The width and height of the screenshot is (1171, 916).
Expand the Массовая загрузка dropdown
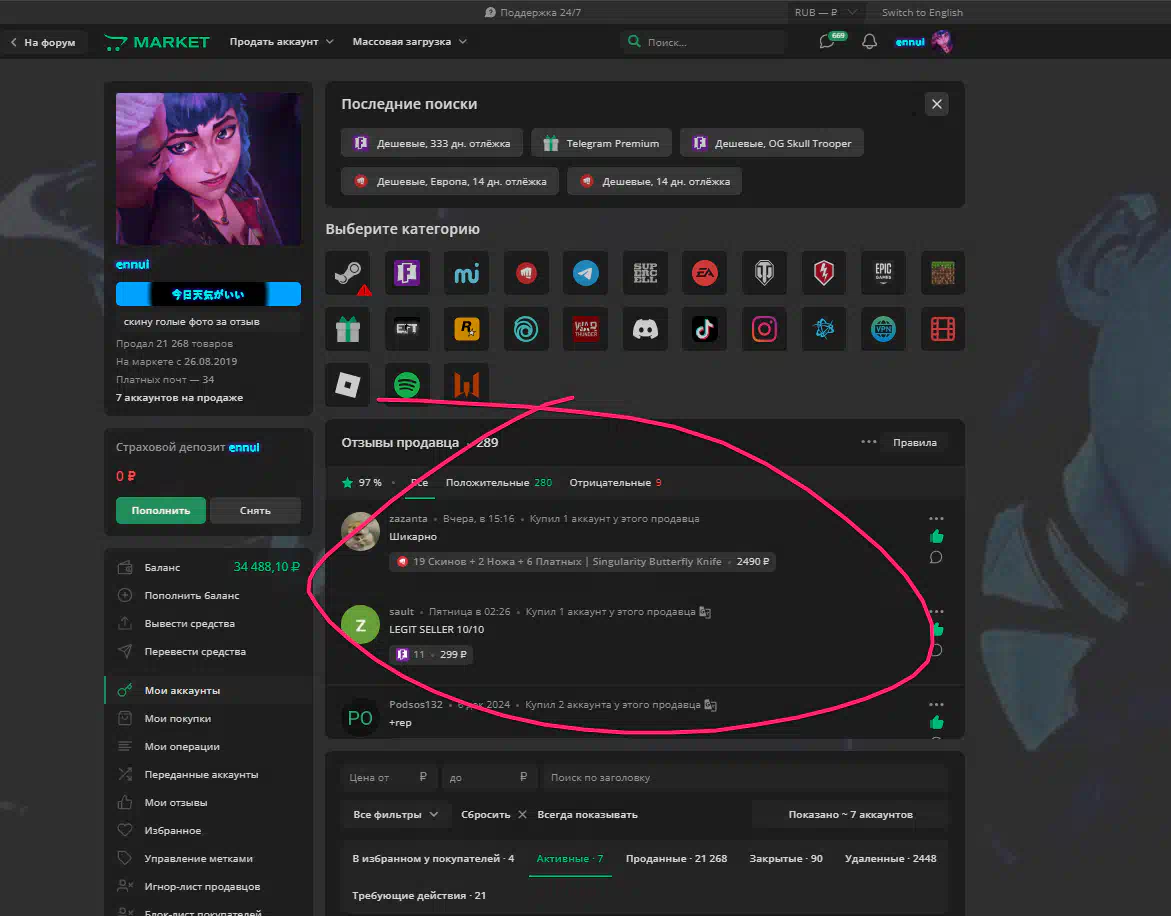tap(409, 42)
